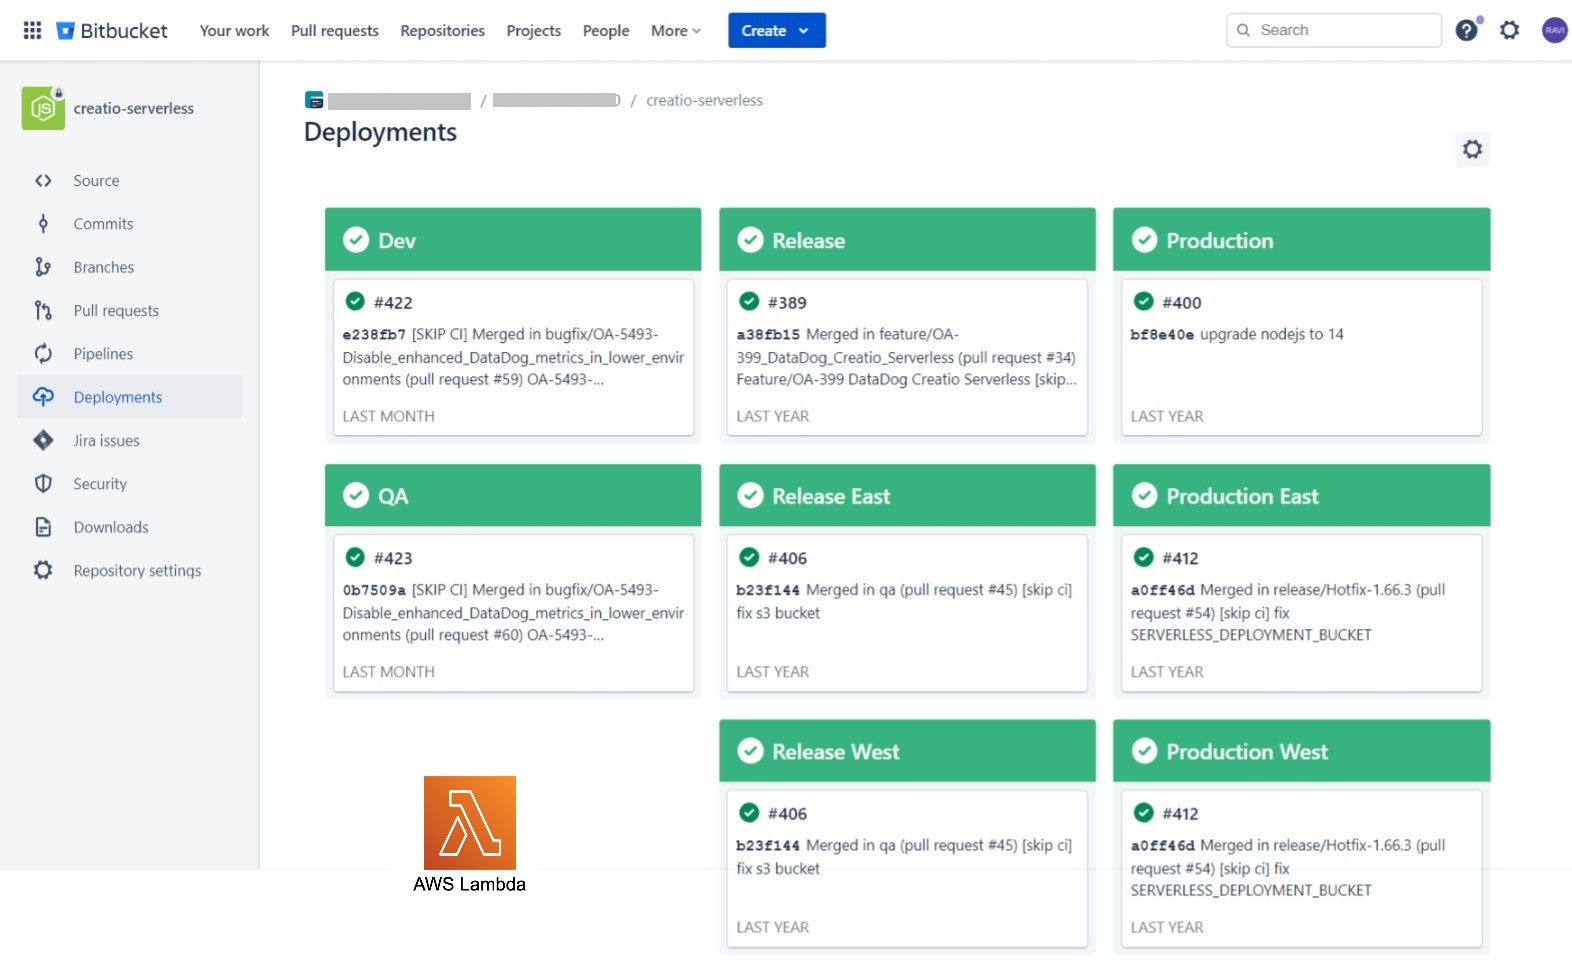Open global settings gear in top bar
Image resolution: width=1572 pixels, height=974 pixels.
coord(1509,30)
